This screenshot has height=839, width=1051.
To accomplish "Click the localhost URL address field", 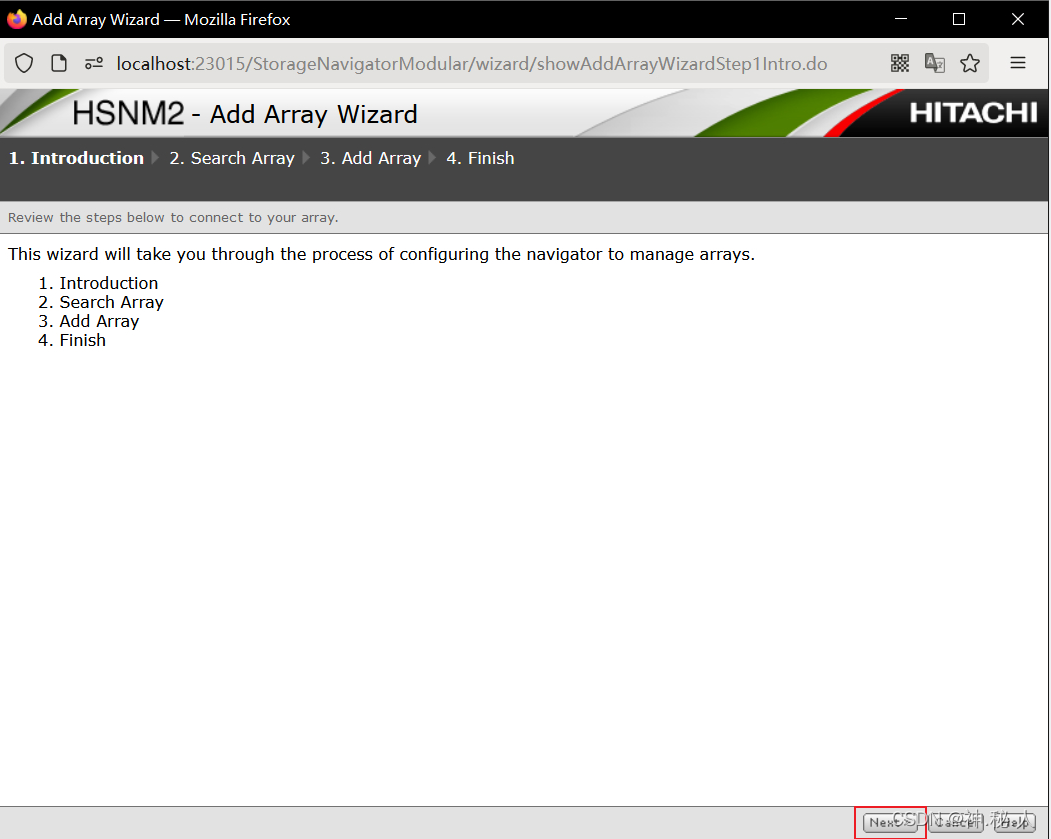I will tap(471, 63).
